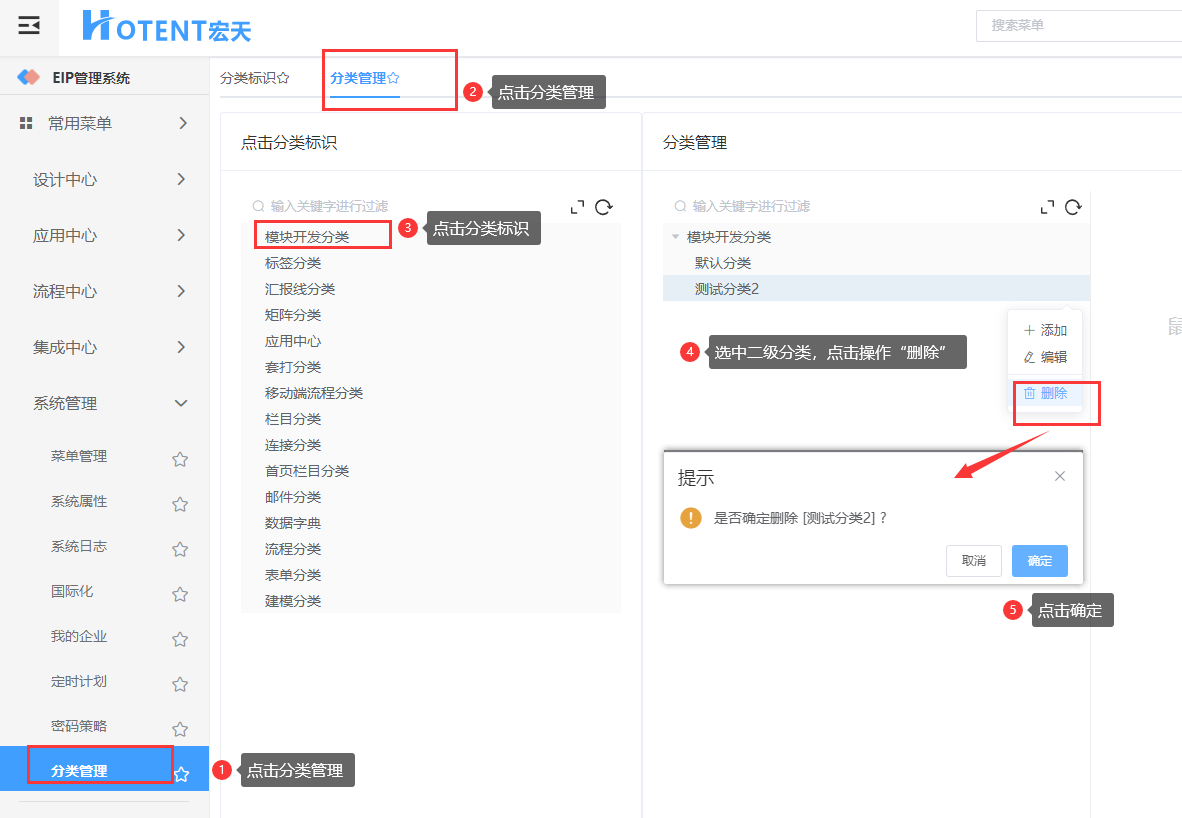
Task: Refresh the 分类管理 tree panel
Action: [x=1073, y=207]
